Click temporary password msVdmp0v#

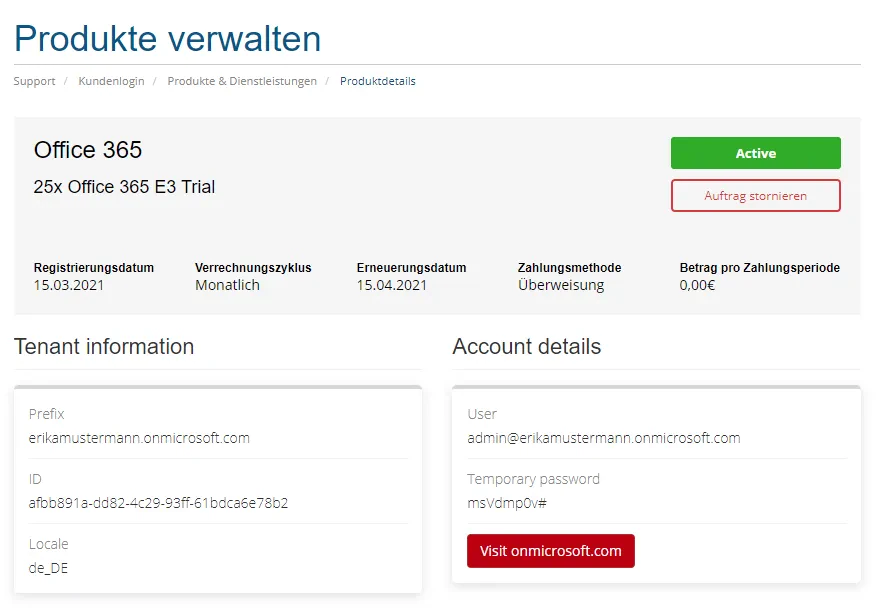[507, 503]
